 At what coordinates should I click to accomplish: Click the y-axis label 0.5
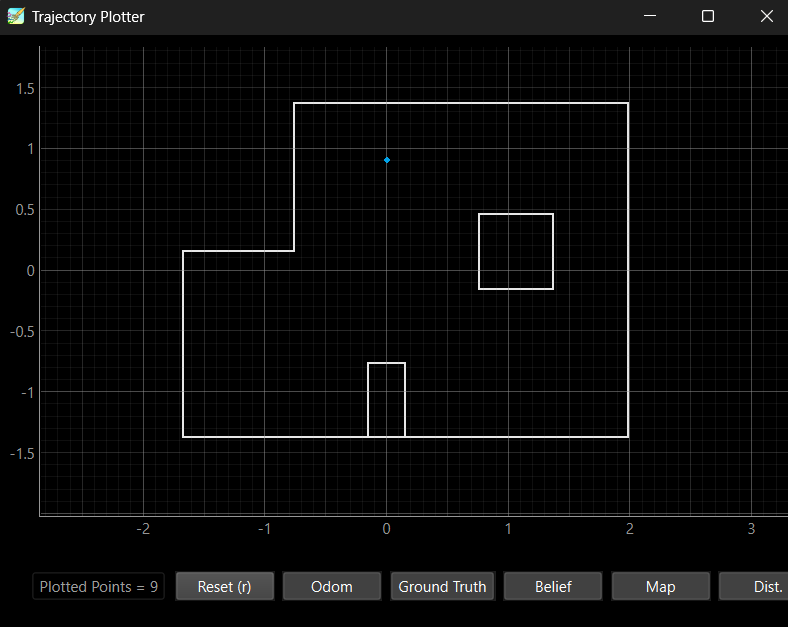click(x=25, y=210)
